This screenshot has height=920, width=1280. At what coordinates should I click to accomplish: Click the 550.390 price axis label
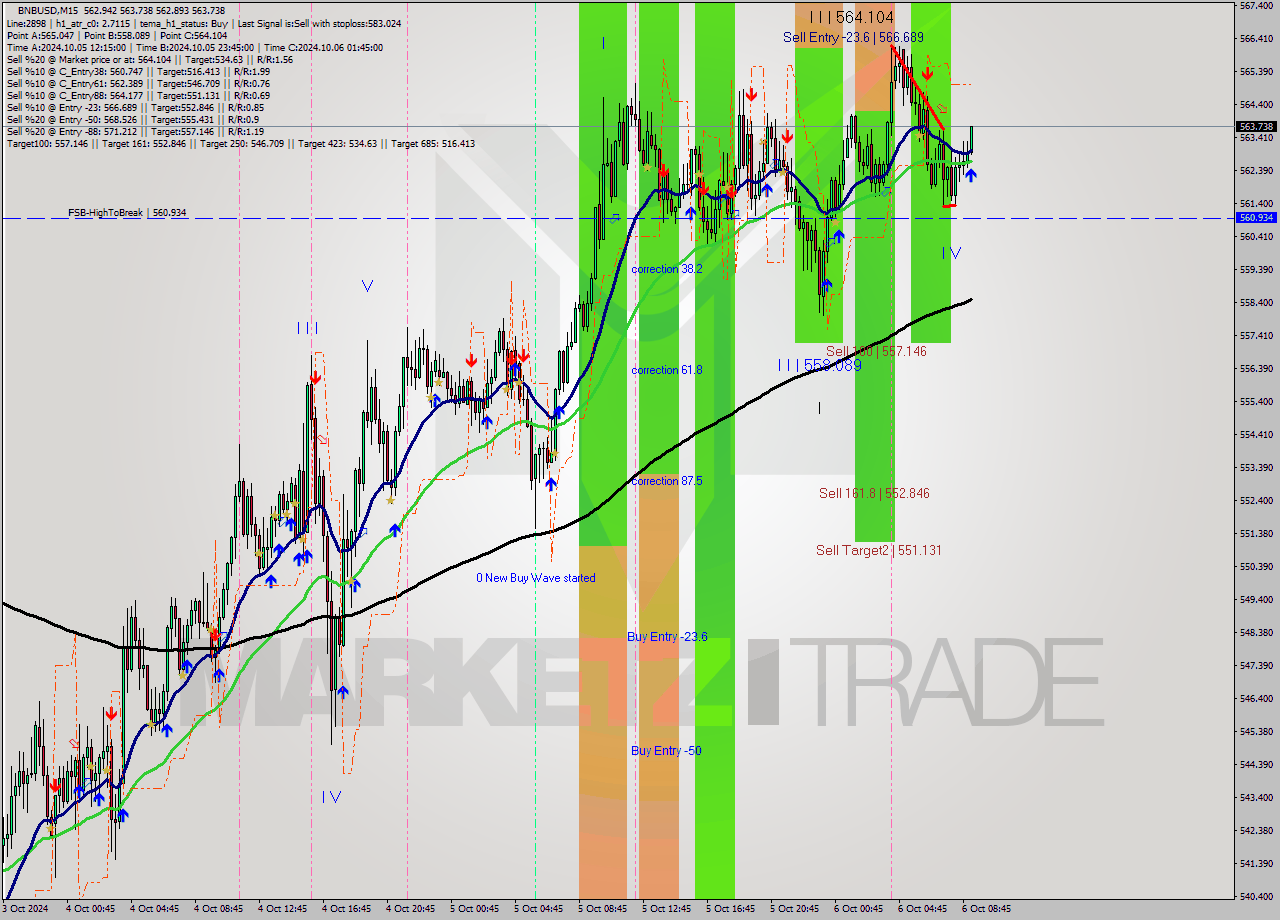coord(1255,566)
